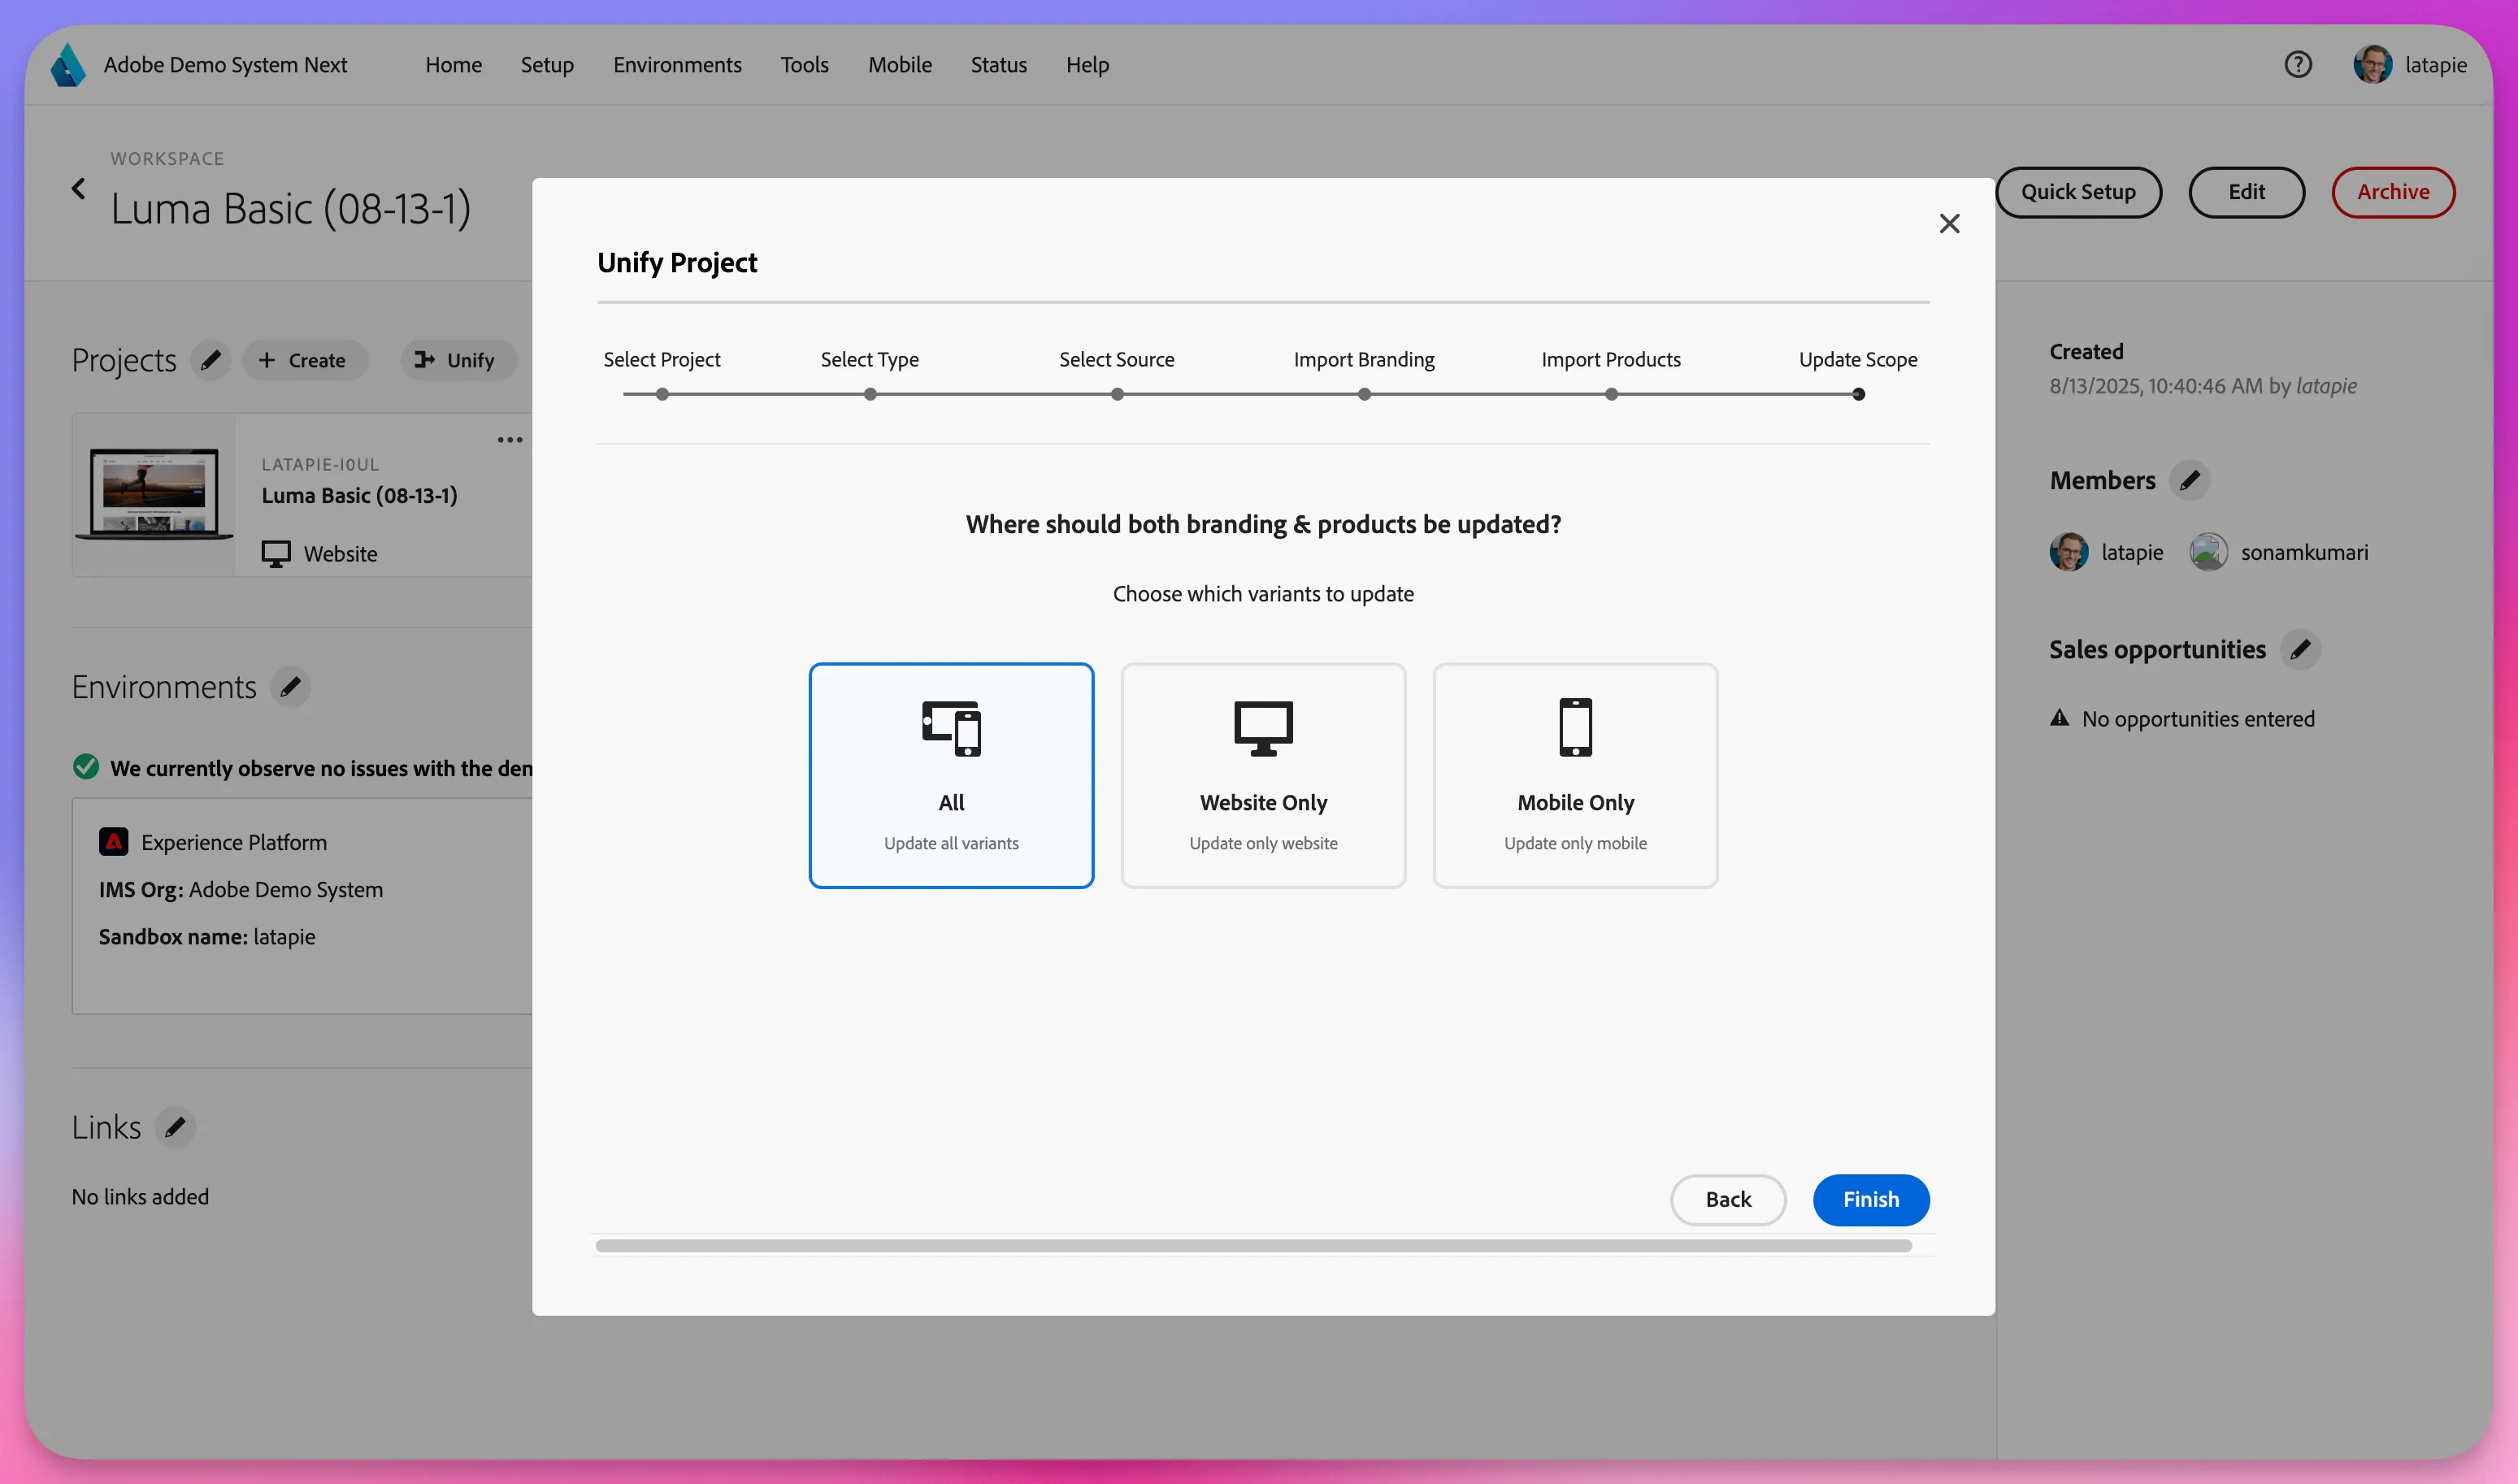Click the green status checkmark icon

click(x=86, y=767)
